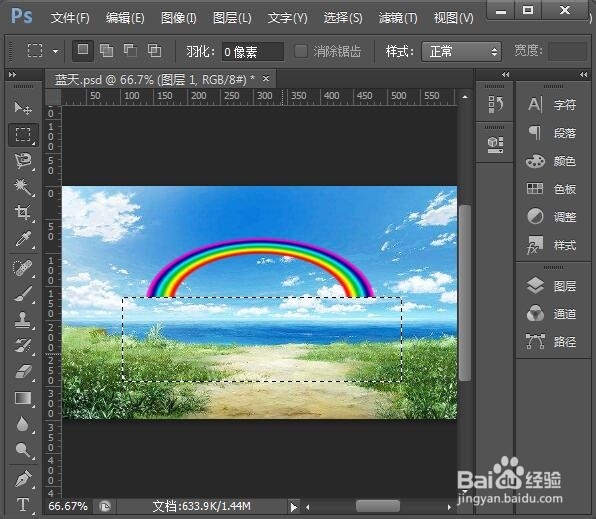Screen dimensions: 596x519
Task: Select the Healing Brush tool
Action: (x=23, y=268)
